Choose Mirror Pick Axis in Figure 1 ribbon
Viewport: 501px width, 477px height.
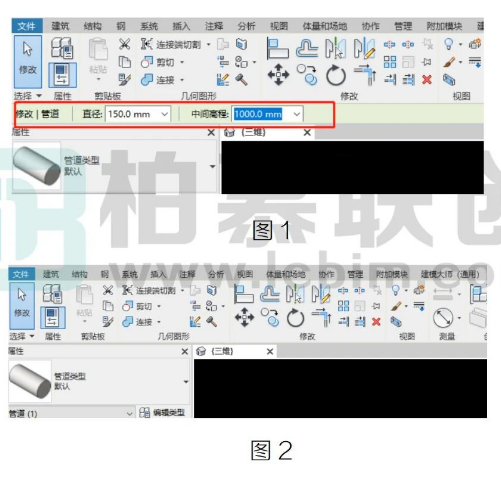(335, 49)
